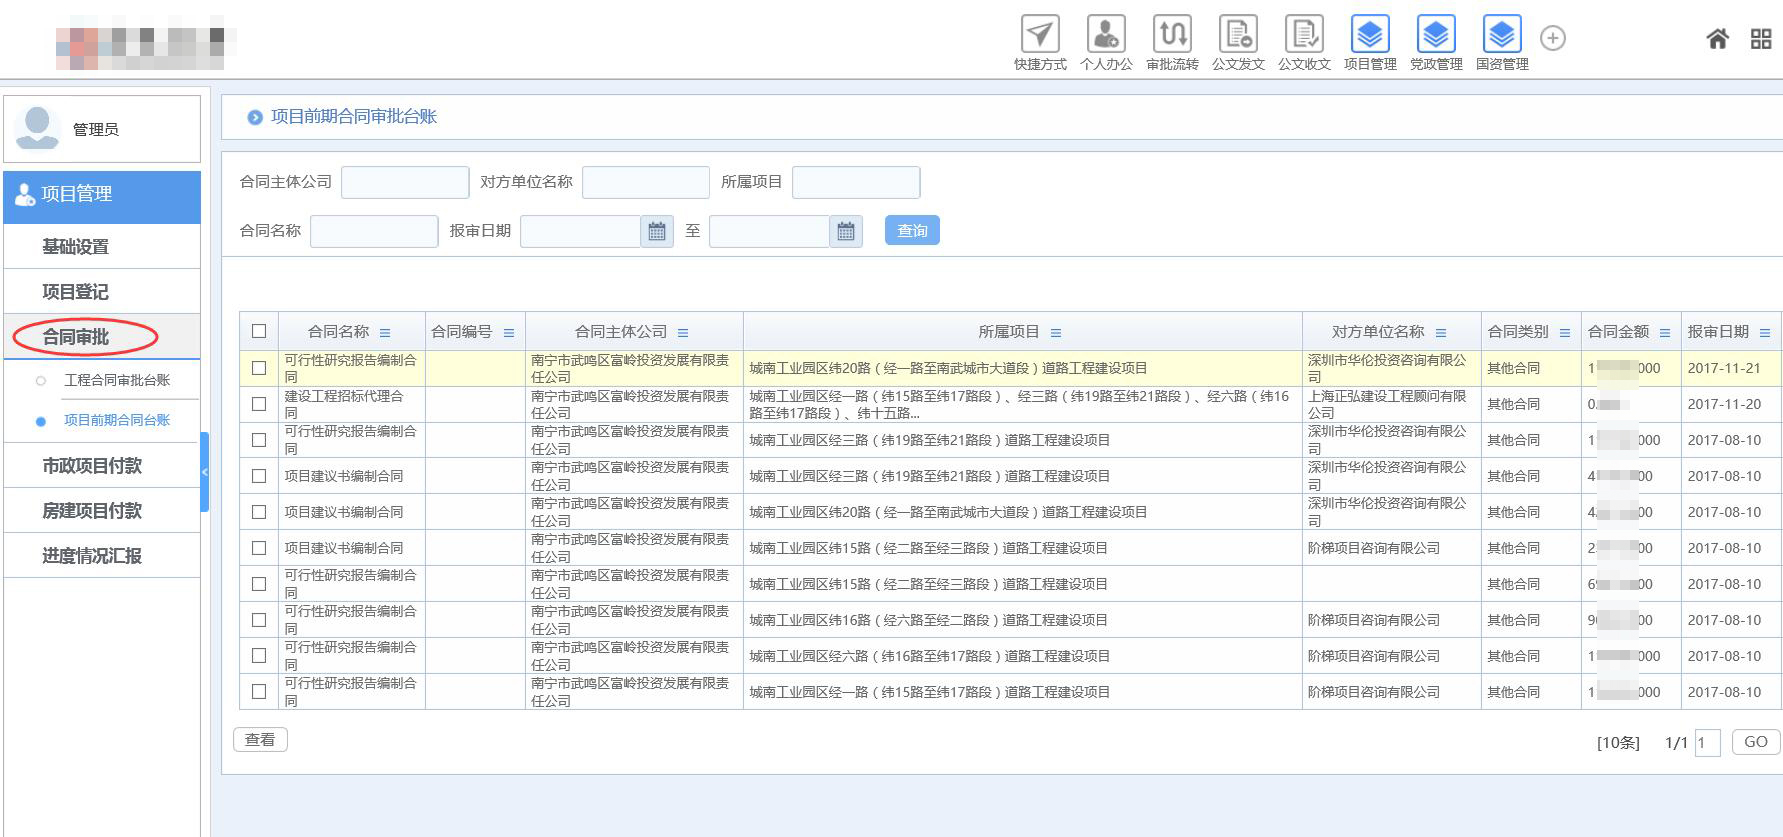The image size is (1783, 837).
Task: Open the 公文收文 document receiving icon
Action: (x=1304, y=35)
